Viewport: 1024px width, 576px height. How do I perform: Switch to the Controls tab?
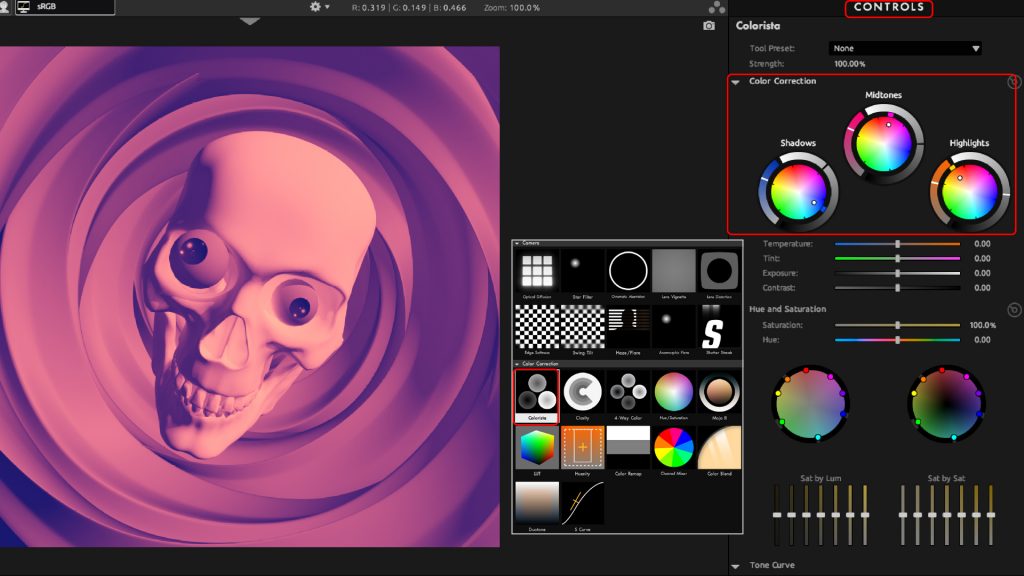pyautogui.click(x=888, y=8)
